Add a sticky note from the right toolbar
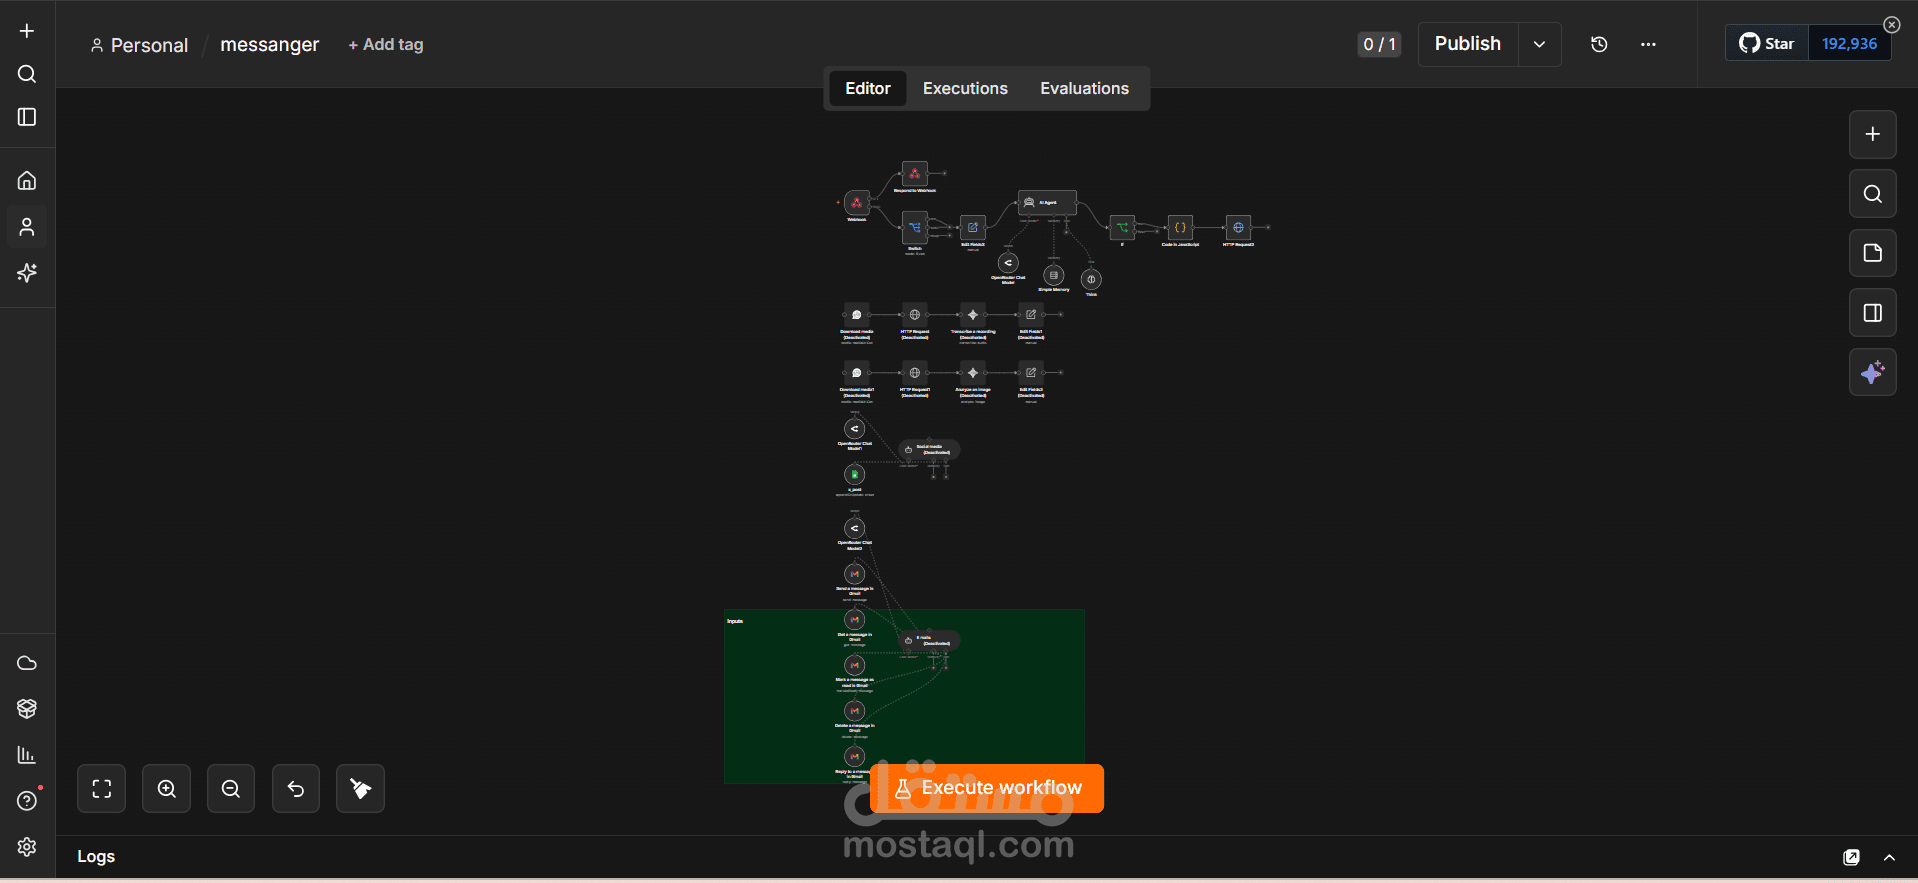The width and height of the screenshot is (1918, 883). pos(1873,253)
